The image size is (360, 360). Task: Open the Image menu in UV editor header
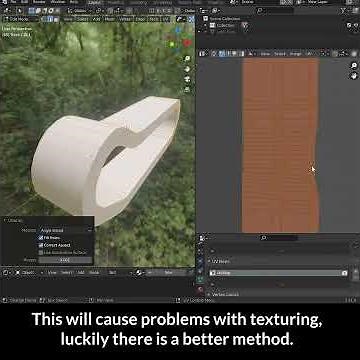click(295, 53)
